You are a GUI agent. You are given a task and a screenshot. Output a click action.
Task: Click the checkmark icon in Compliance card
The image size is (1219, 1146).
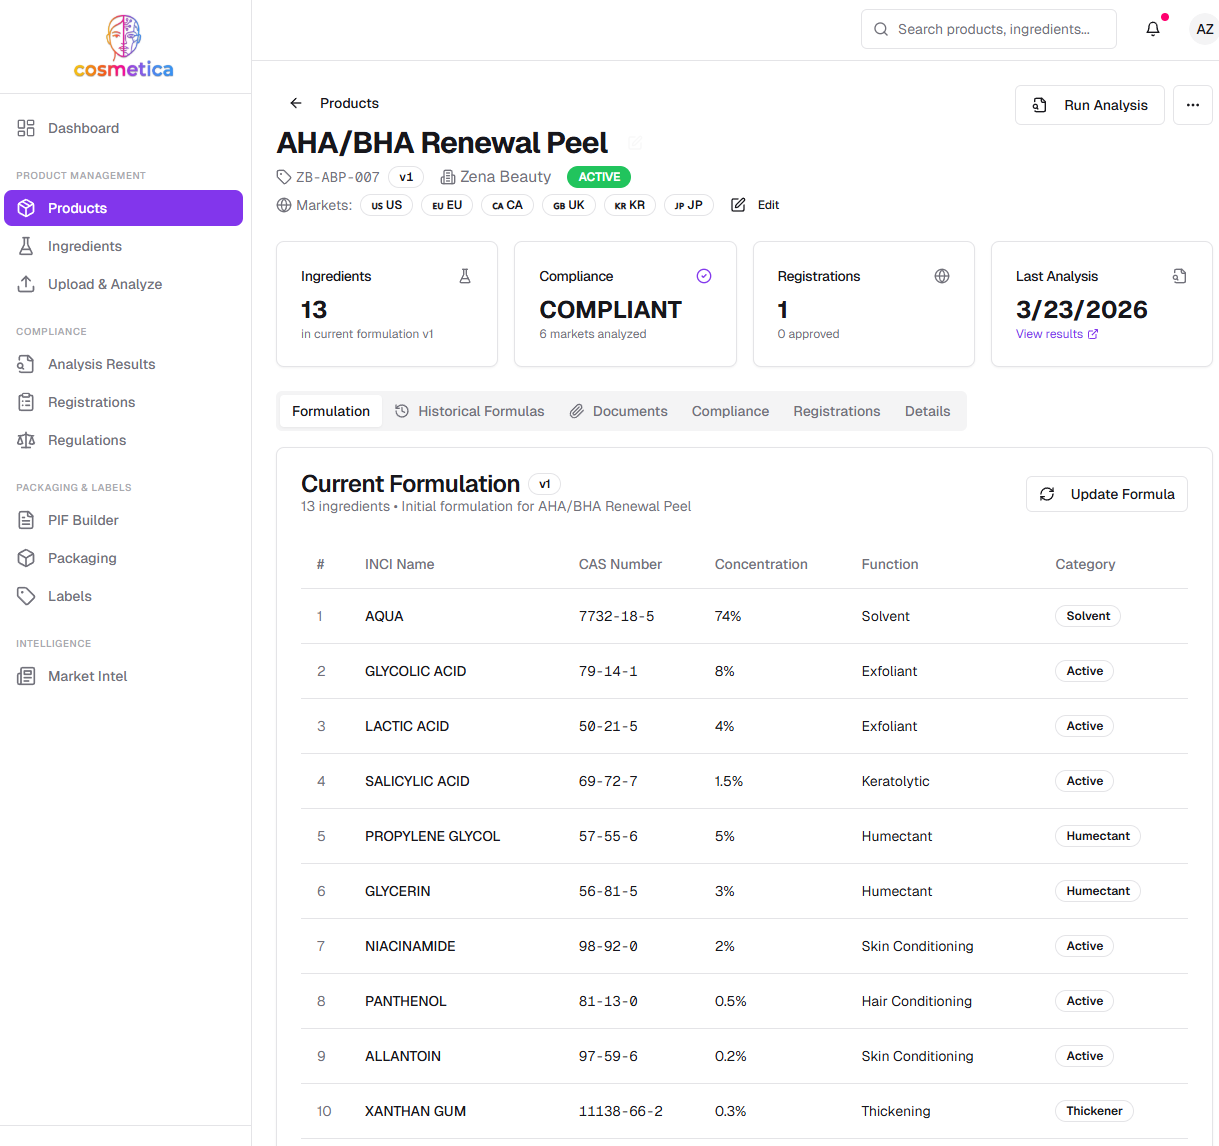(x=703, y=276)
